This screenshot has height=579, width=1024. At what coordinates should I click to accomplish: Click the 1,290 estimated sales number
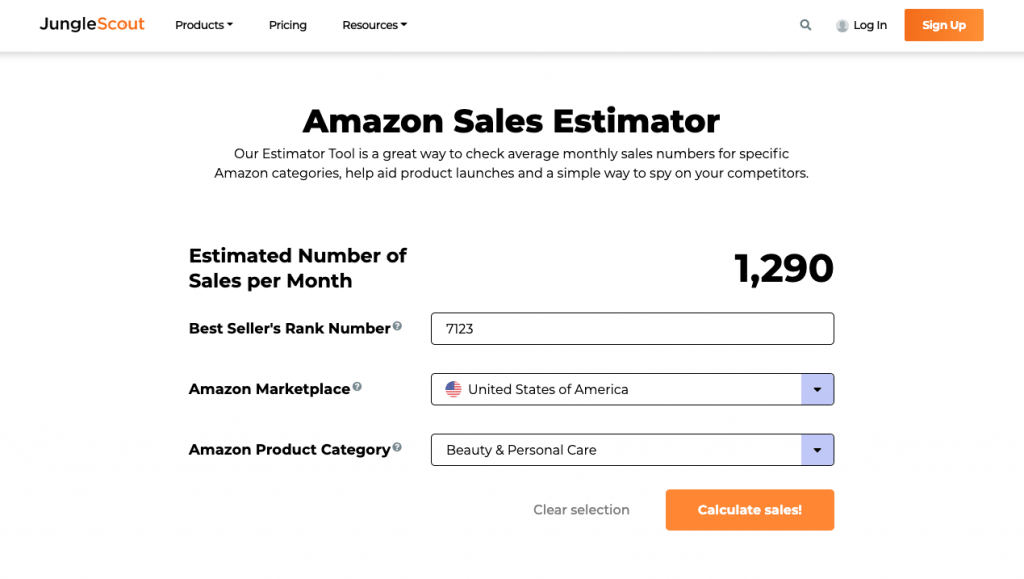[x=784, y=268]
